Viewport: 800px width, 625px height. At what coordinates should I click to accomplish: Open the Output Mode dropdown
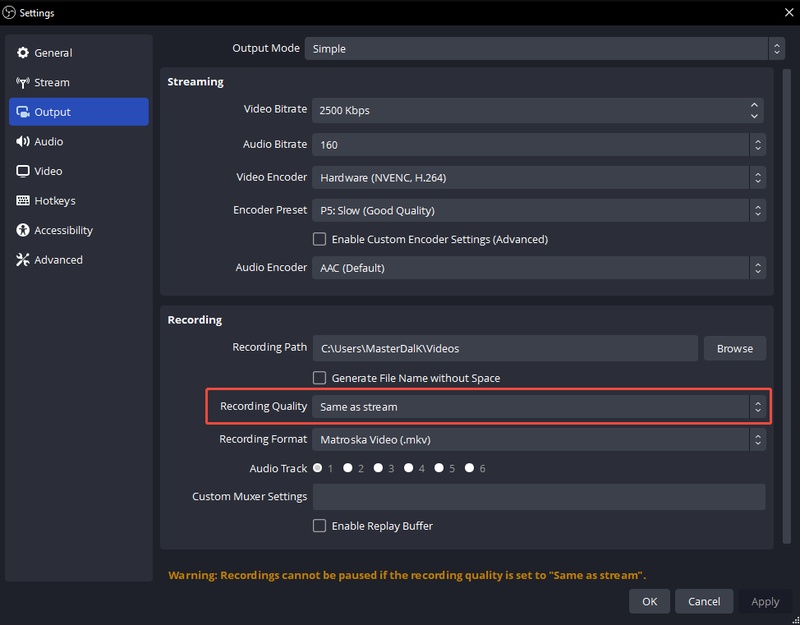[544, 48]
